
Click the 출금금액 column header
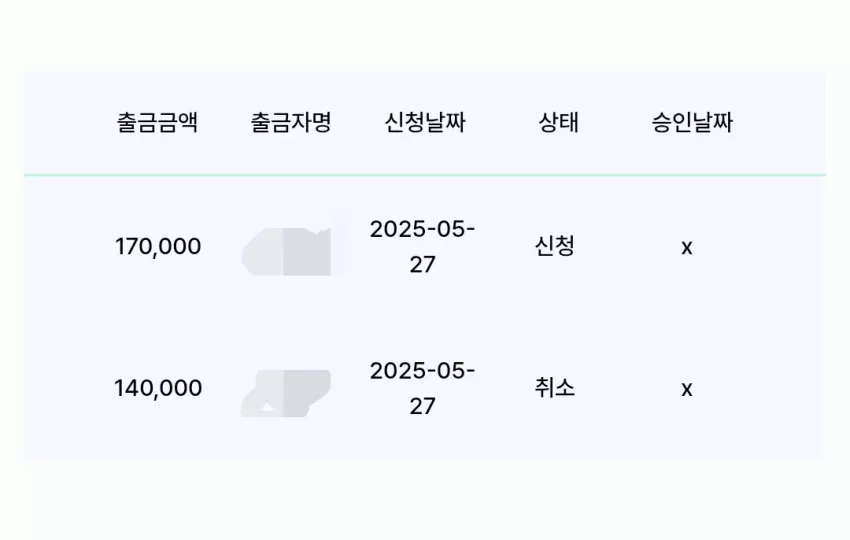pyautogui.click(x=158, y=122)
